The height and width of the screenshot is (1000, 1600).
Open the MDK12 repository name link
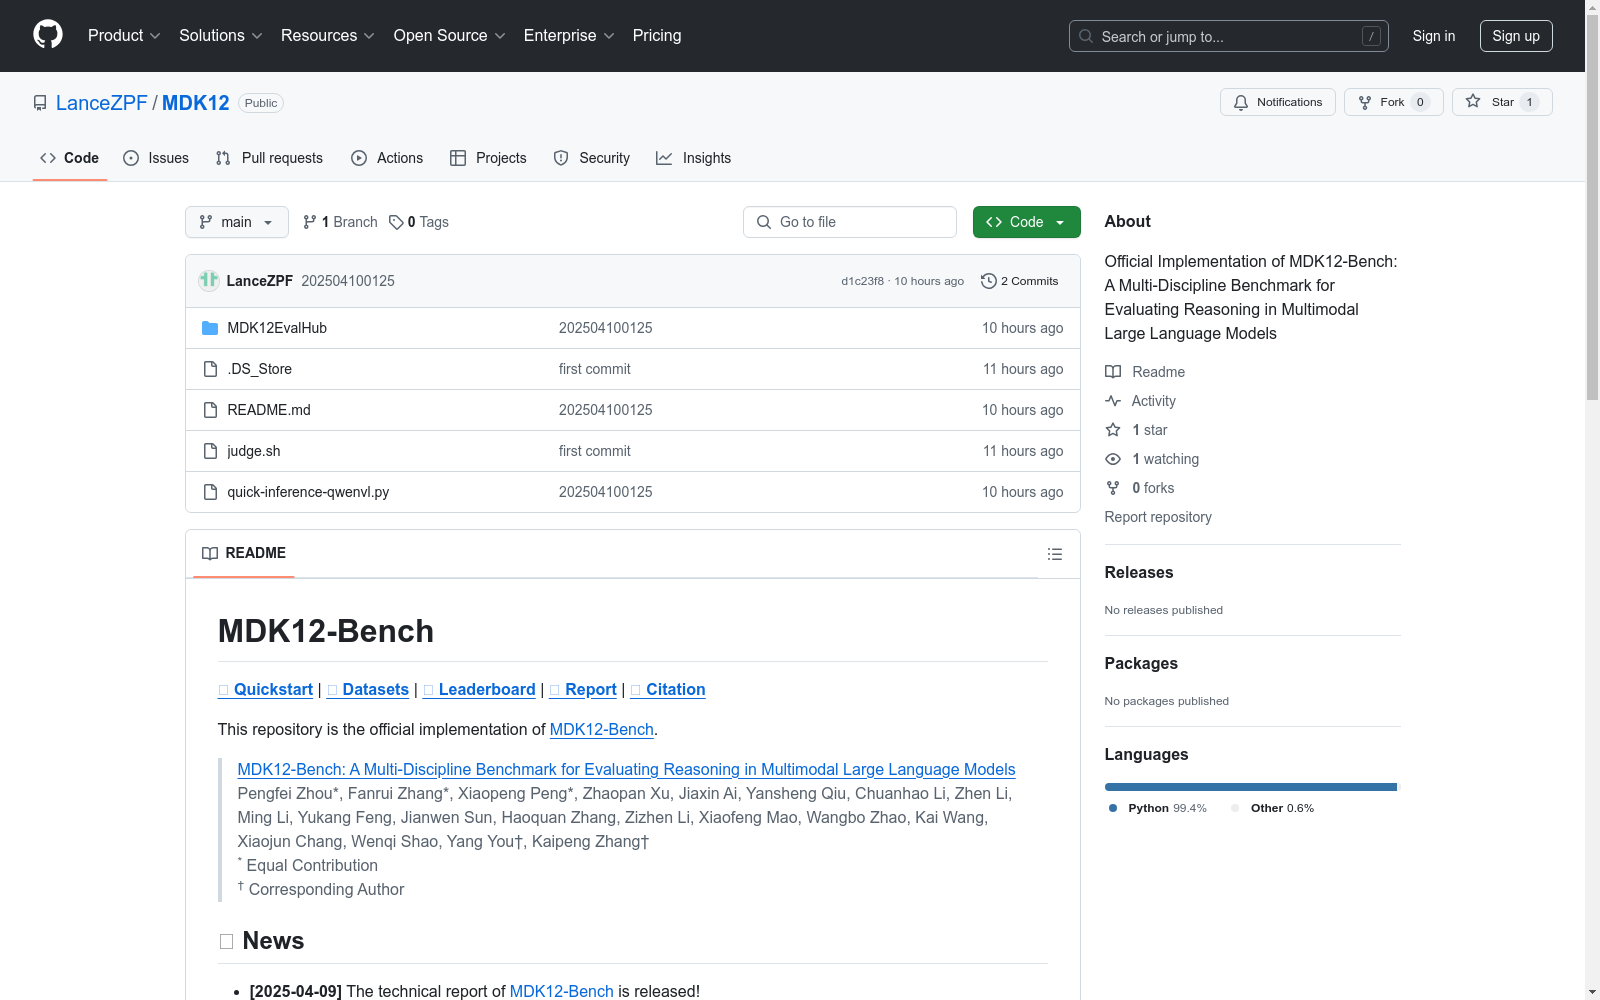coord(196,103)
